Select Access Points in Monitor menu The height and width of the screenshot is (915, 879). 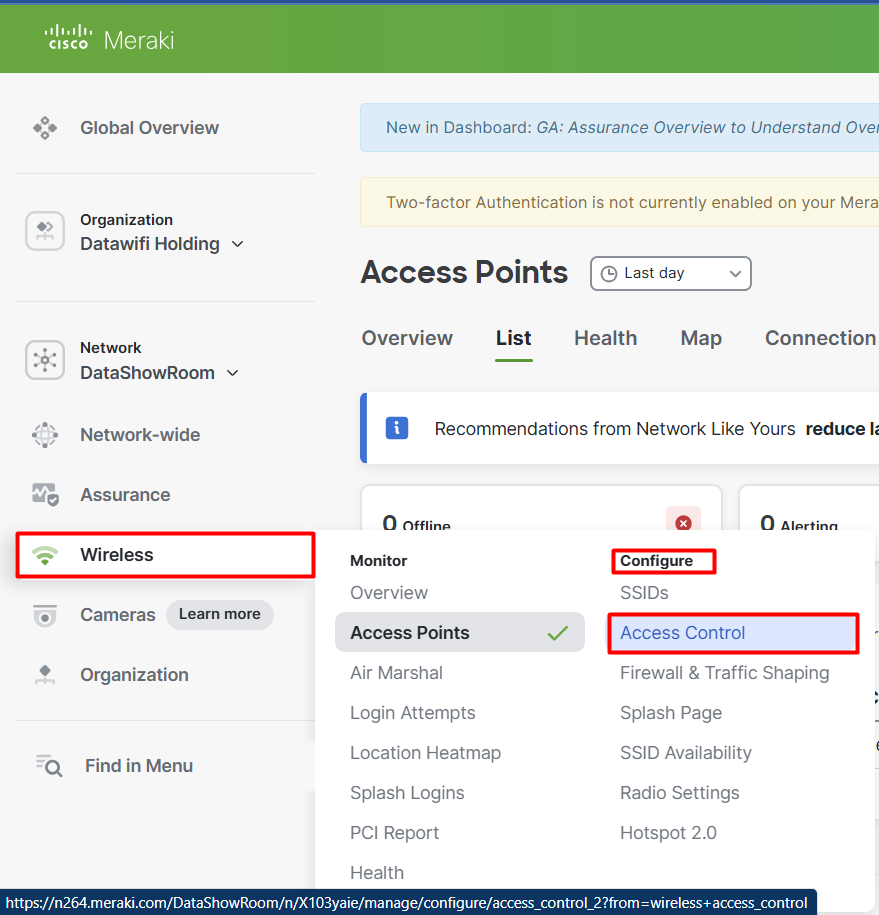click(460, 633)
